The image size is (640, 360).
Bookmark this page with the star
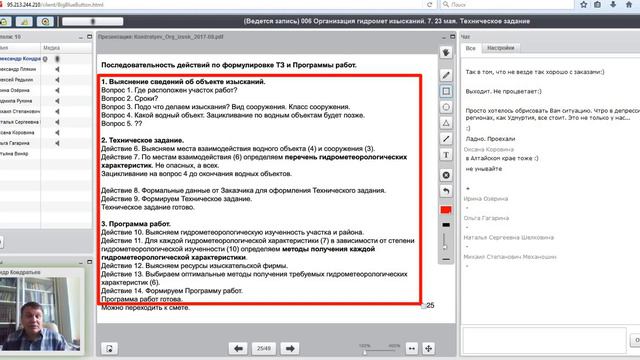click(x=584, y=4)
